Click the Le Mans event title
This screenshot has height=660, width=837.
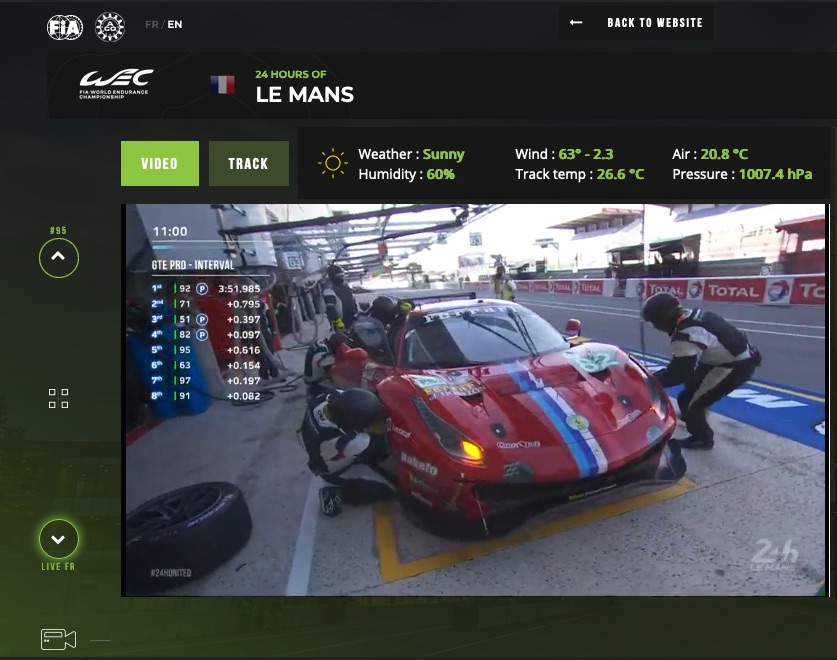[304, 96]
